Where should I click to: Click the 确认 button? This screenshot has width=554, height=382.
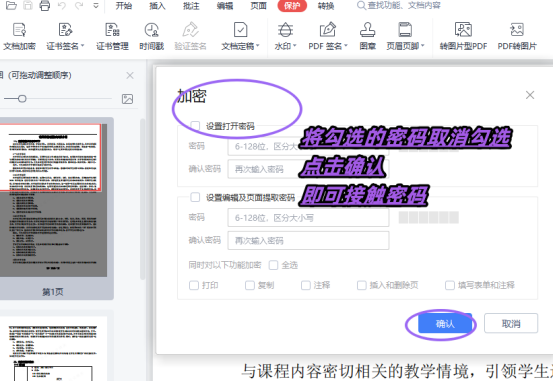click(x=445, y=323)
